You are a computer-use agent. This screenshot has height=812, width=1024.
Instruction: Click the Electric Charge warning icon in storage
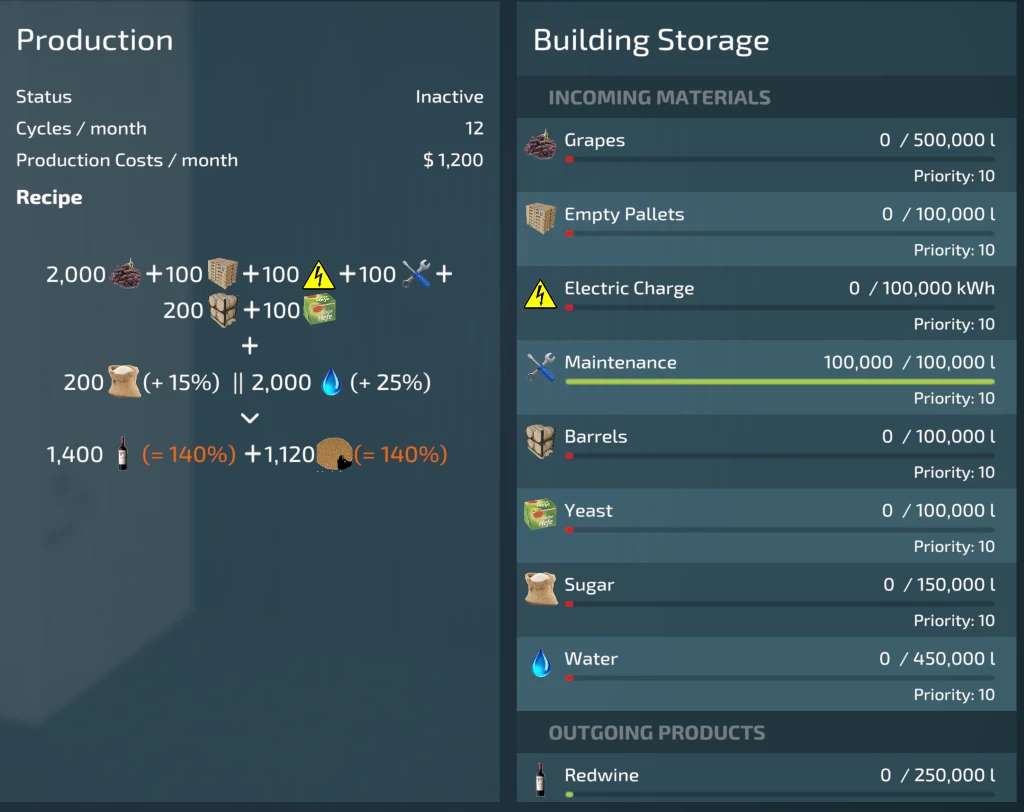point(540,294)
